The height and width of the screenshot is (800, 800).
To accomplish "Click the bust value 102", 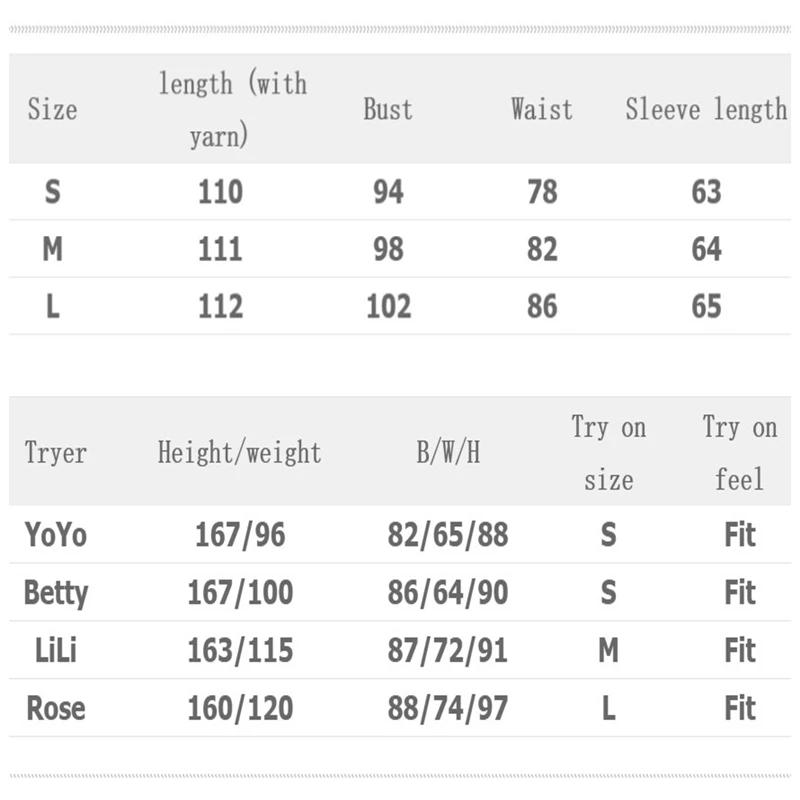I will (388, 306).
